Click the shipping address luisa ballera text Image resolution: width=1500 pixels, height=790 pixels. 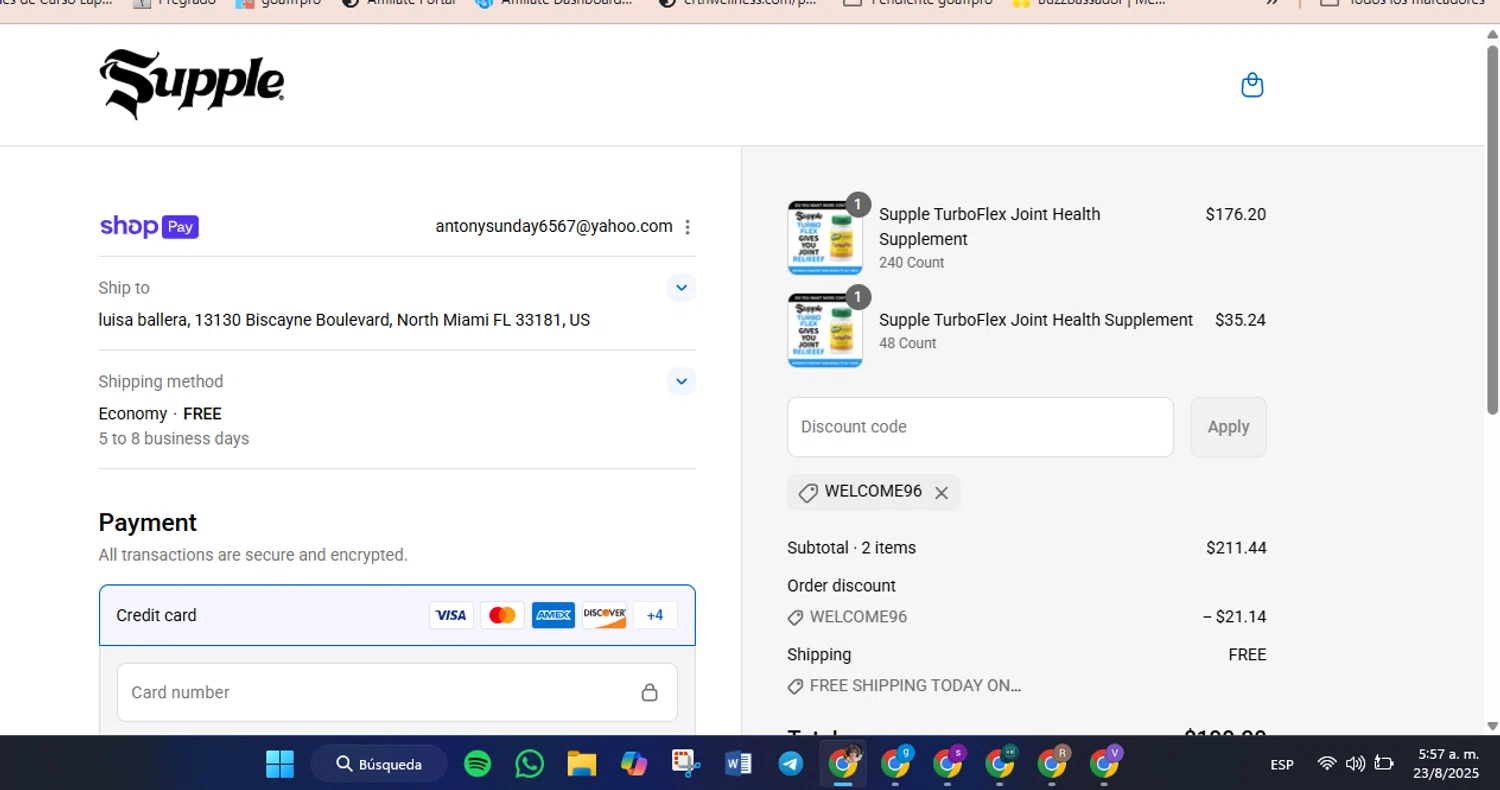[344, 320]
